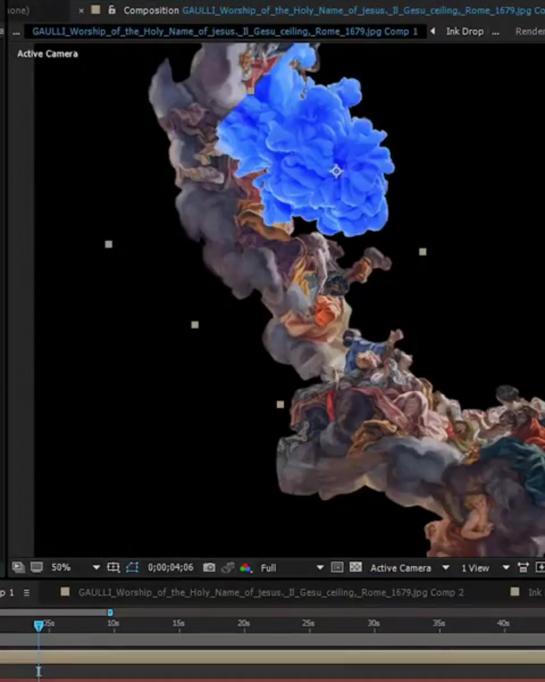The height and width of the screenshot is (682, 545).
Task: Open the 1 View layout dropdown
Action: [x=485, y=568]
